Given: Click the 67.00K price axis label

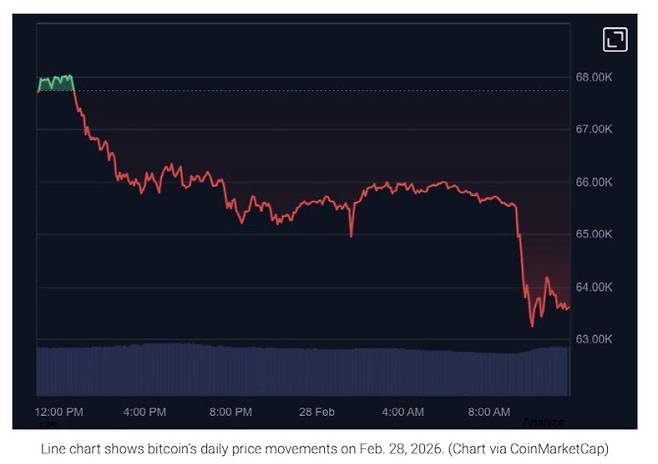Looking at the screenshot, I should [592, 129].
